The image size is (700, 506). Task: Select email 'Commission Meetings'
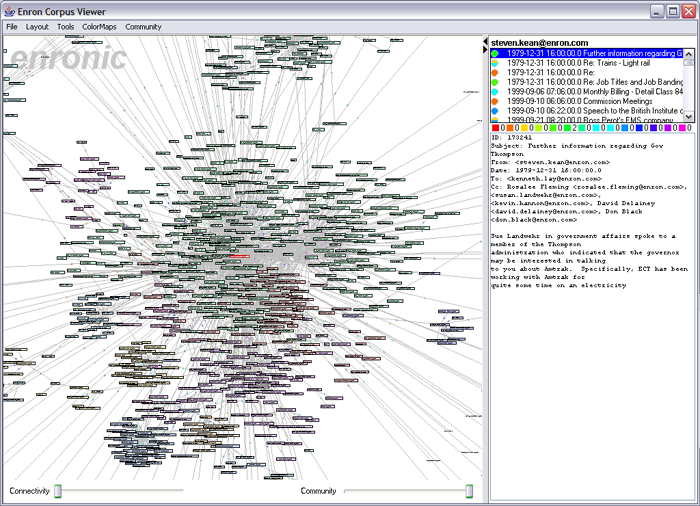(587, 101)
